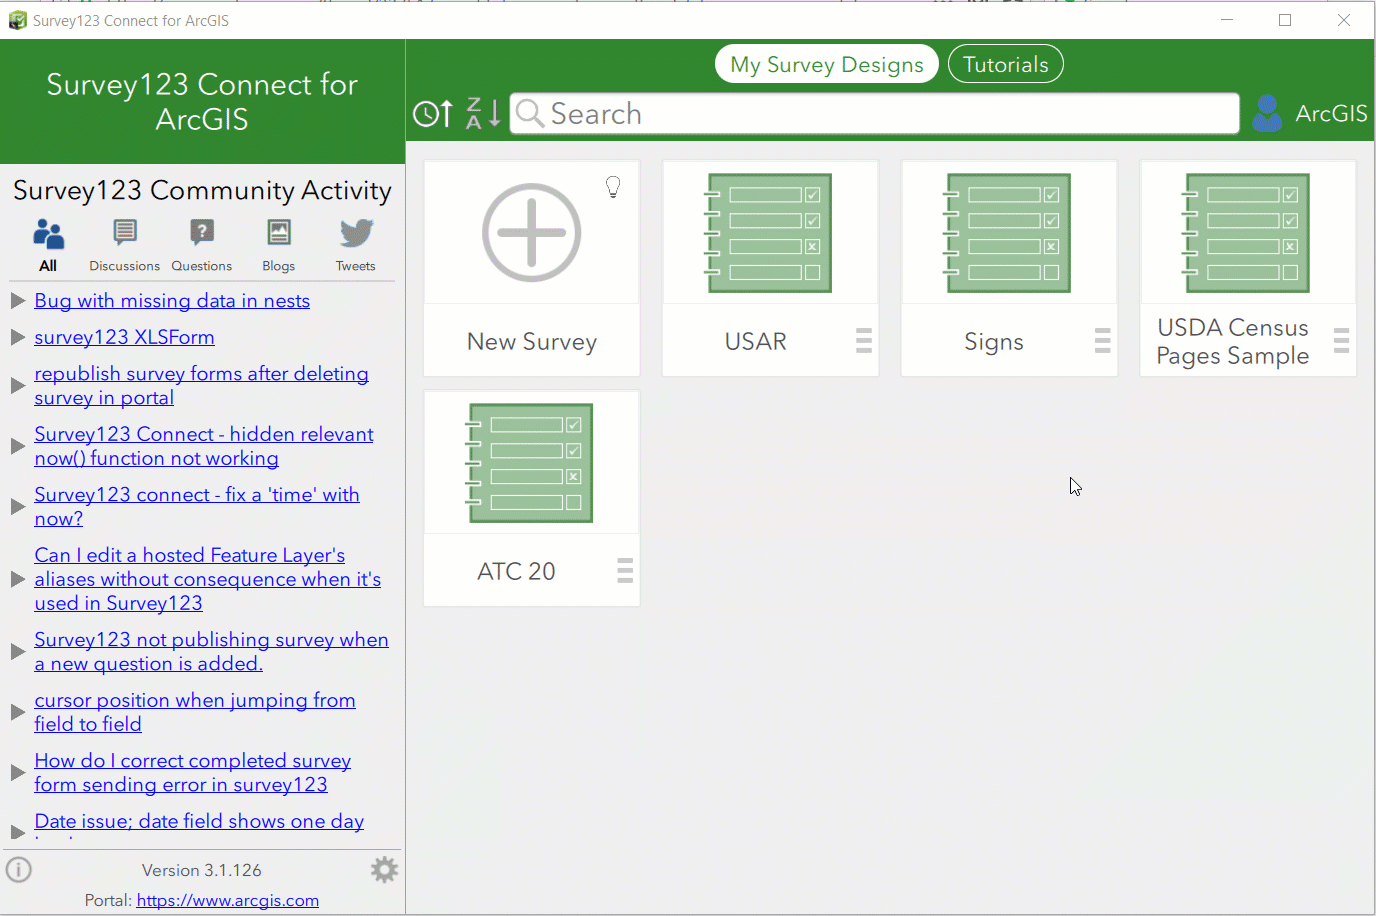Click the Survey123 app icon in title bar
The width and height of the screenshot is (1376, 916).
pos(17,20)
